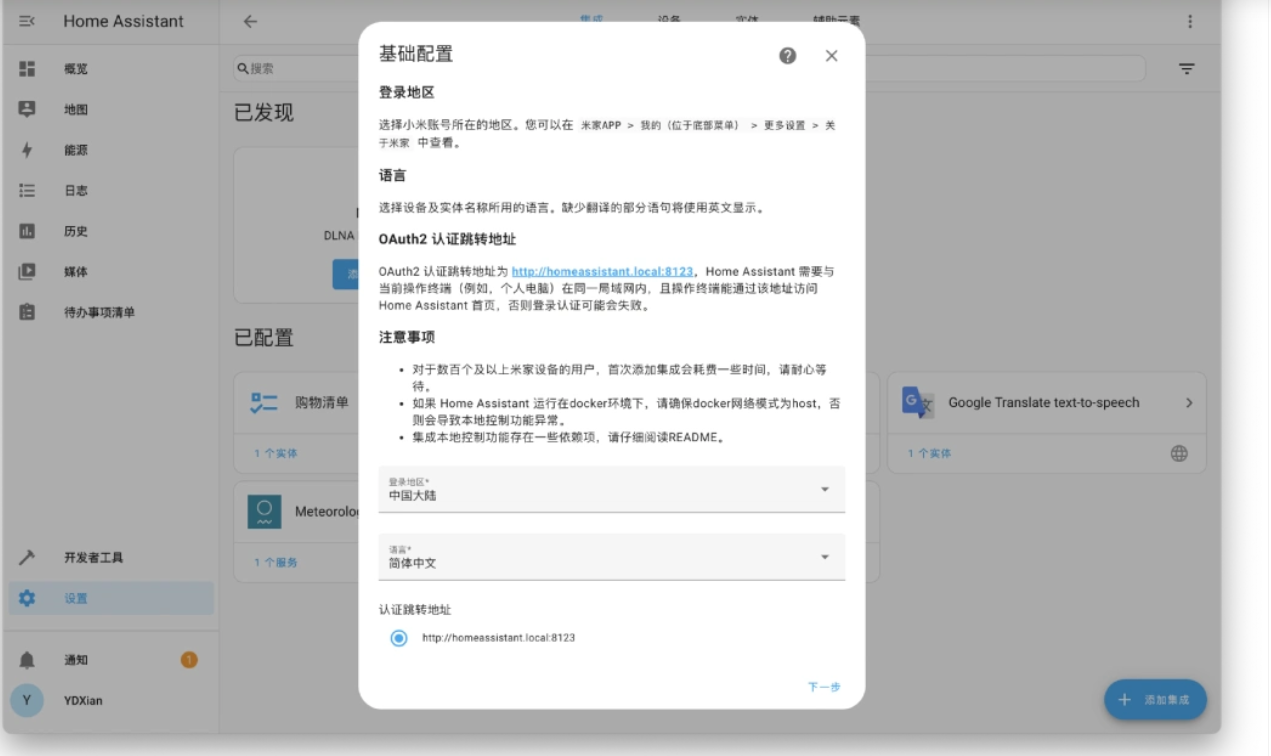This screenshot has height=756, width=1271.
Task: Click the Google Translate logo icon
Action: click(918, 402)
